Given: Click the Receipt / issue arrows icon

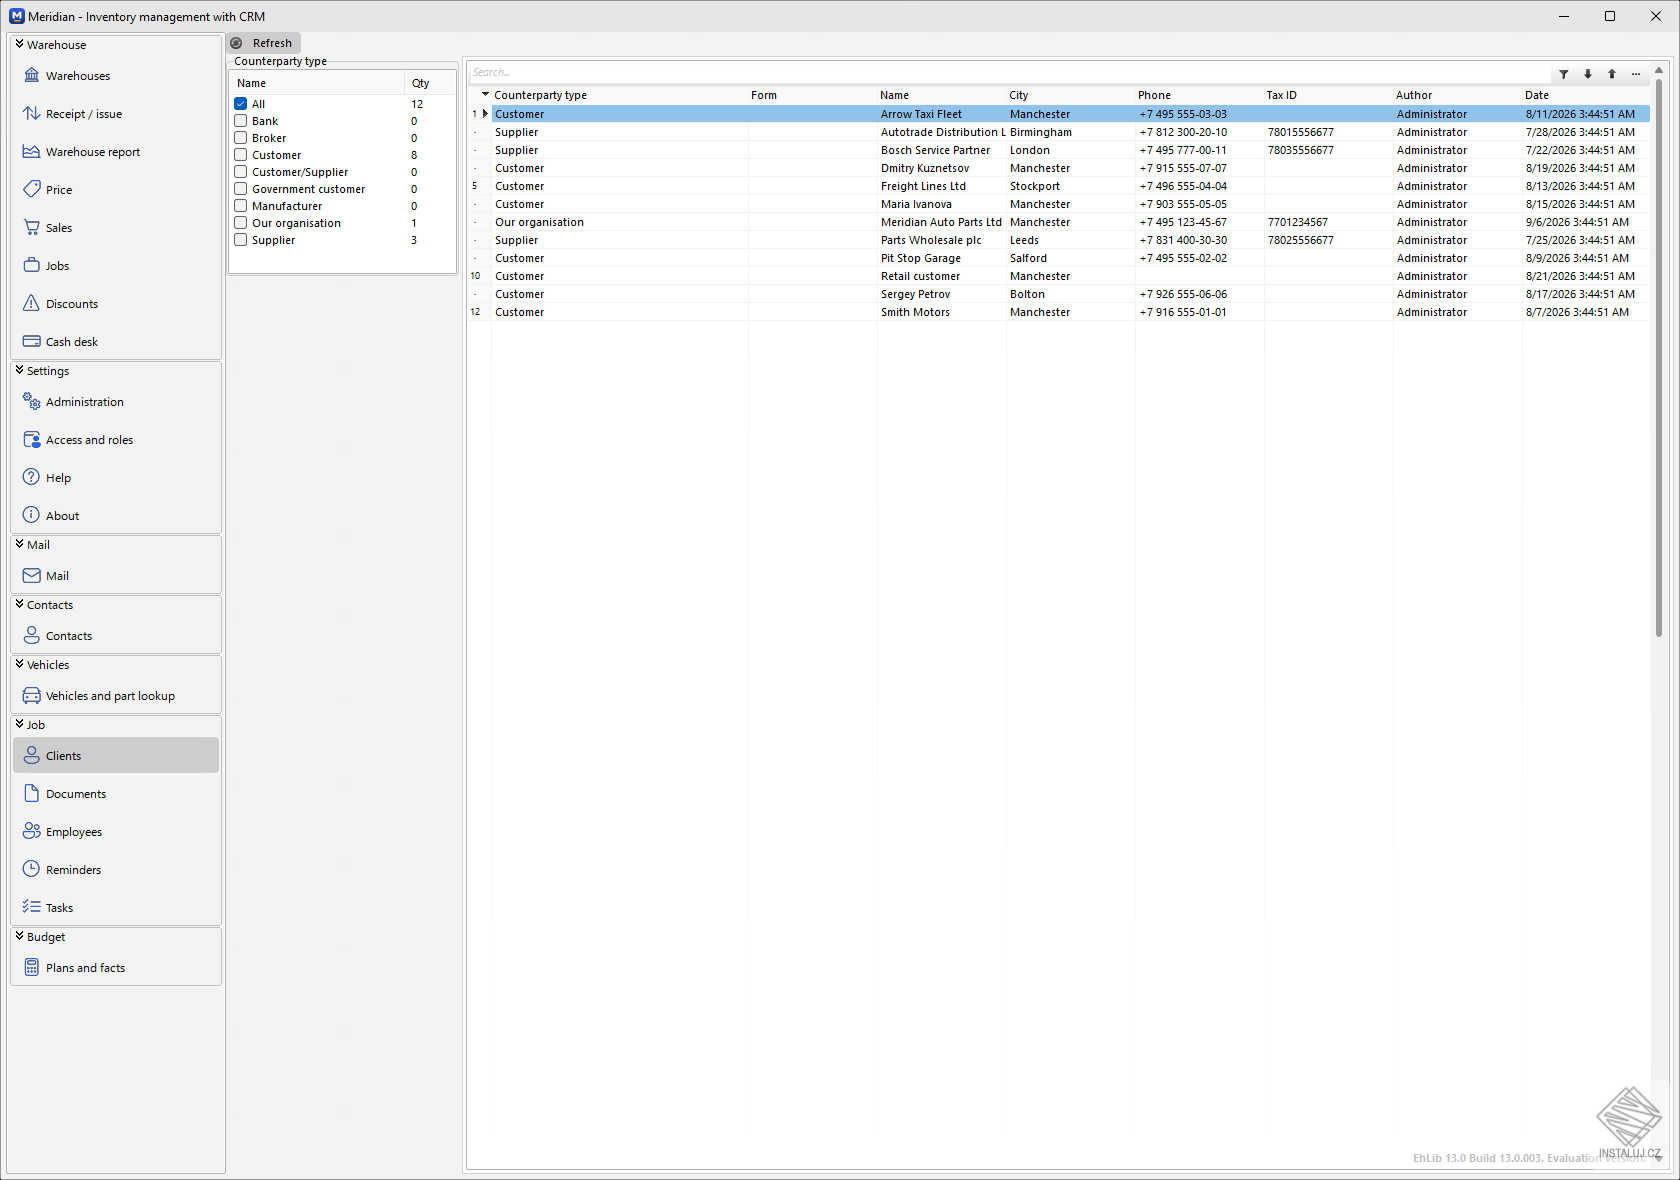Looking at the screenshot, I should (32, 114).
